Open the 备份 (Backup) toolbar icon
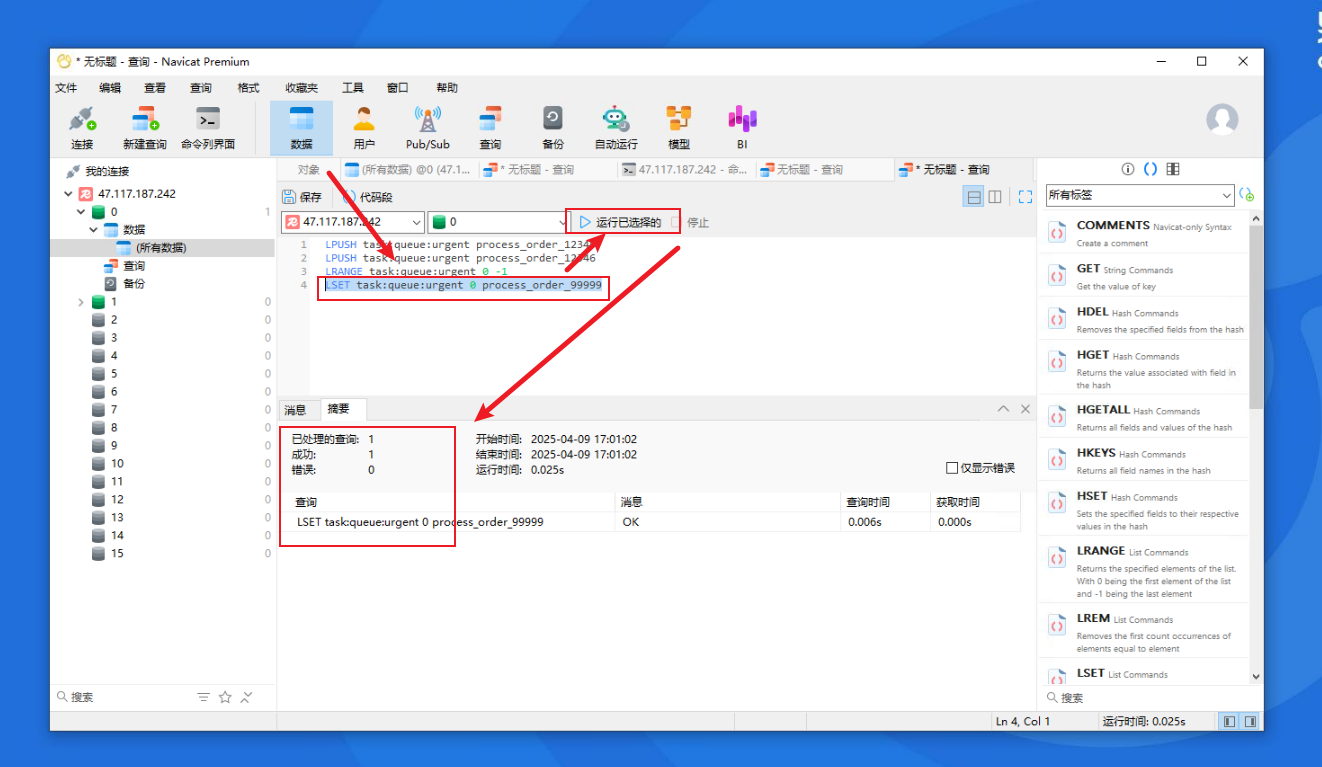Viewport: 1322px width, 767px height. pos(553,128)
